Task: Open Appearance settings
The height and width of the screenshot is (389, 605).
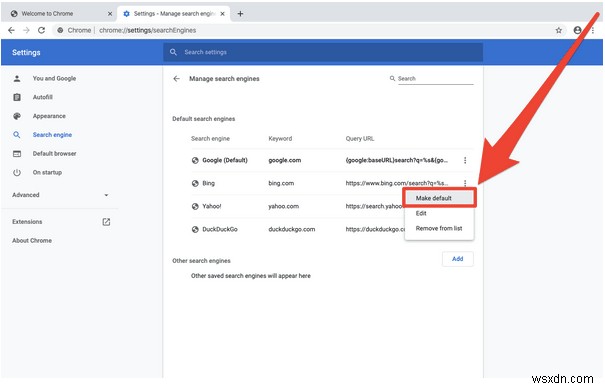Action: 49,116
